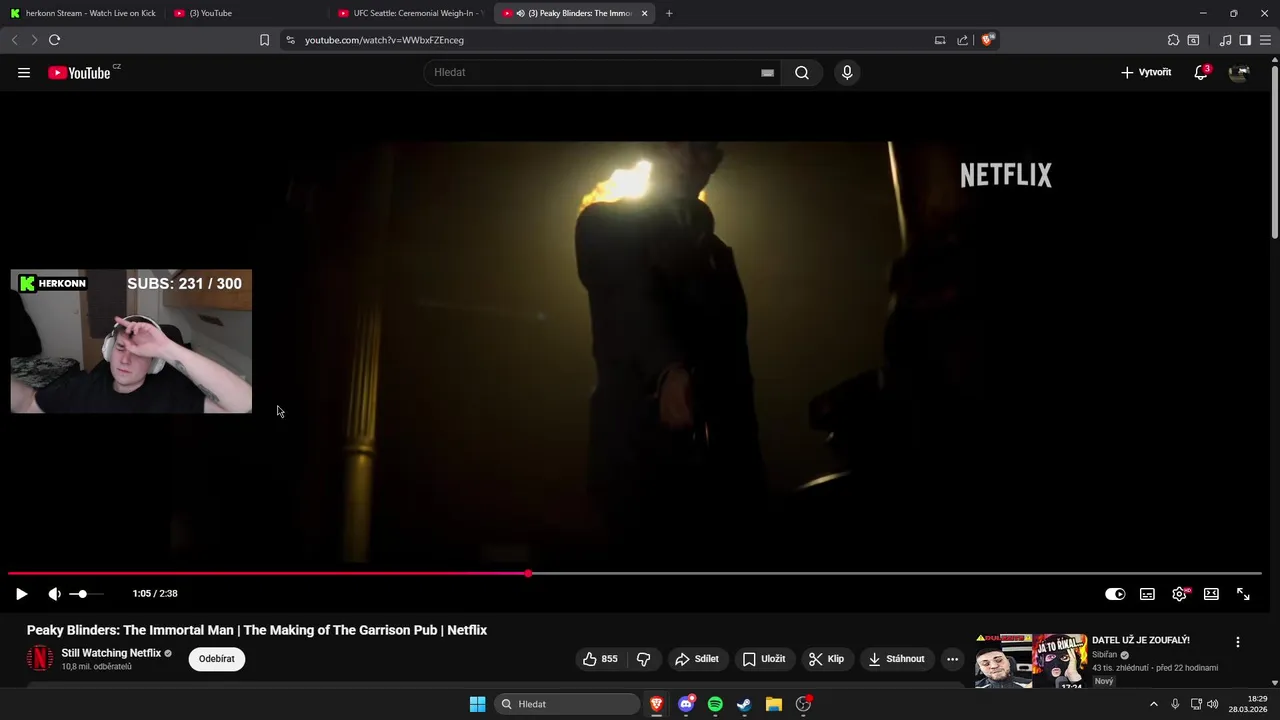Open more actions three-dot menu under video
Image resolution: width=1280 pixels, height=720 pixels.
952,659
